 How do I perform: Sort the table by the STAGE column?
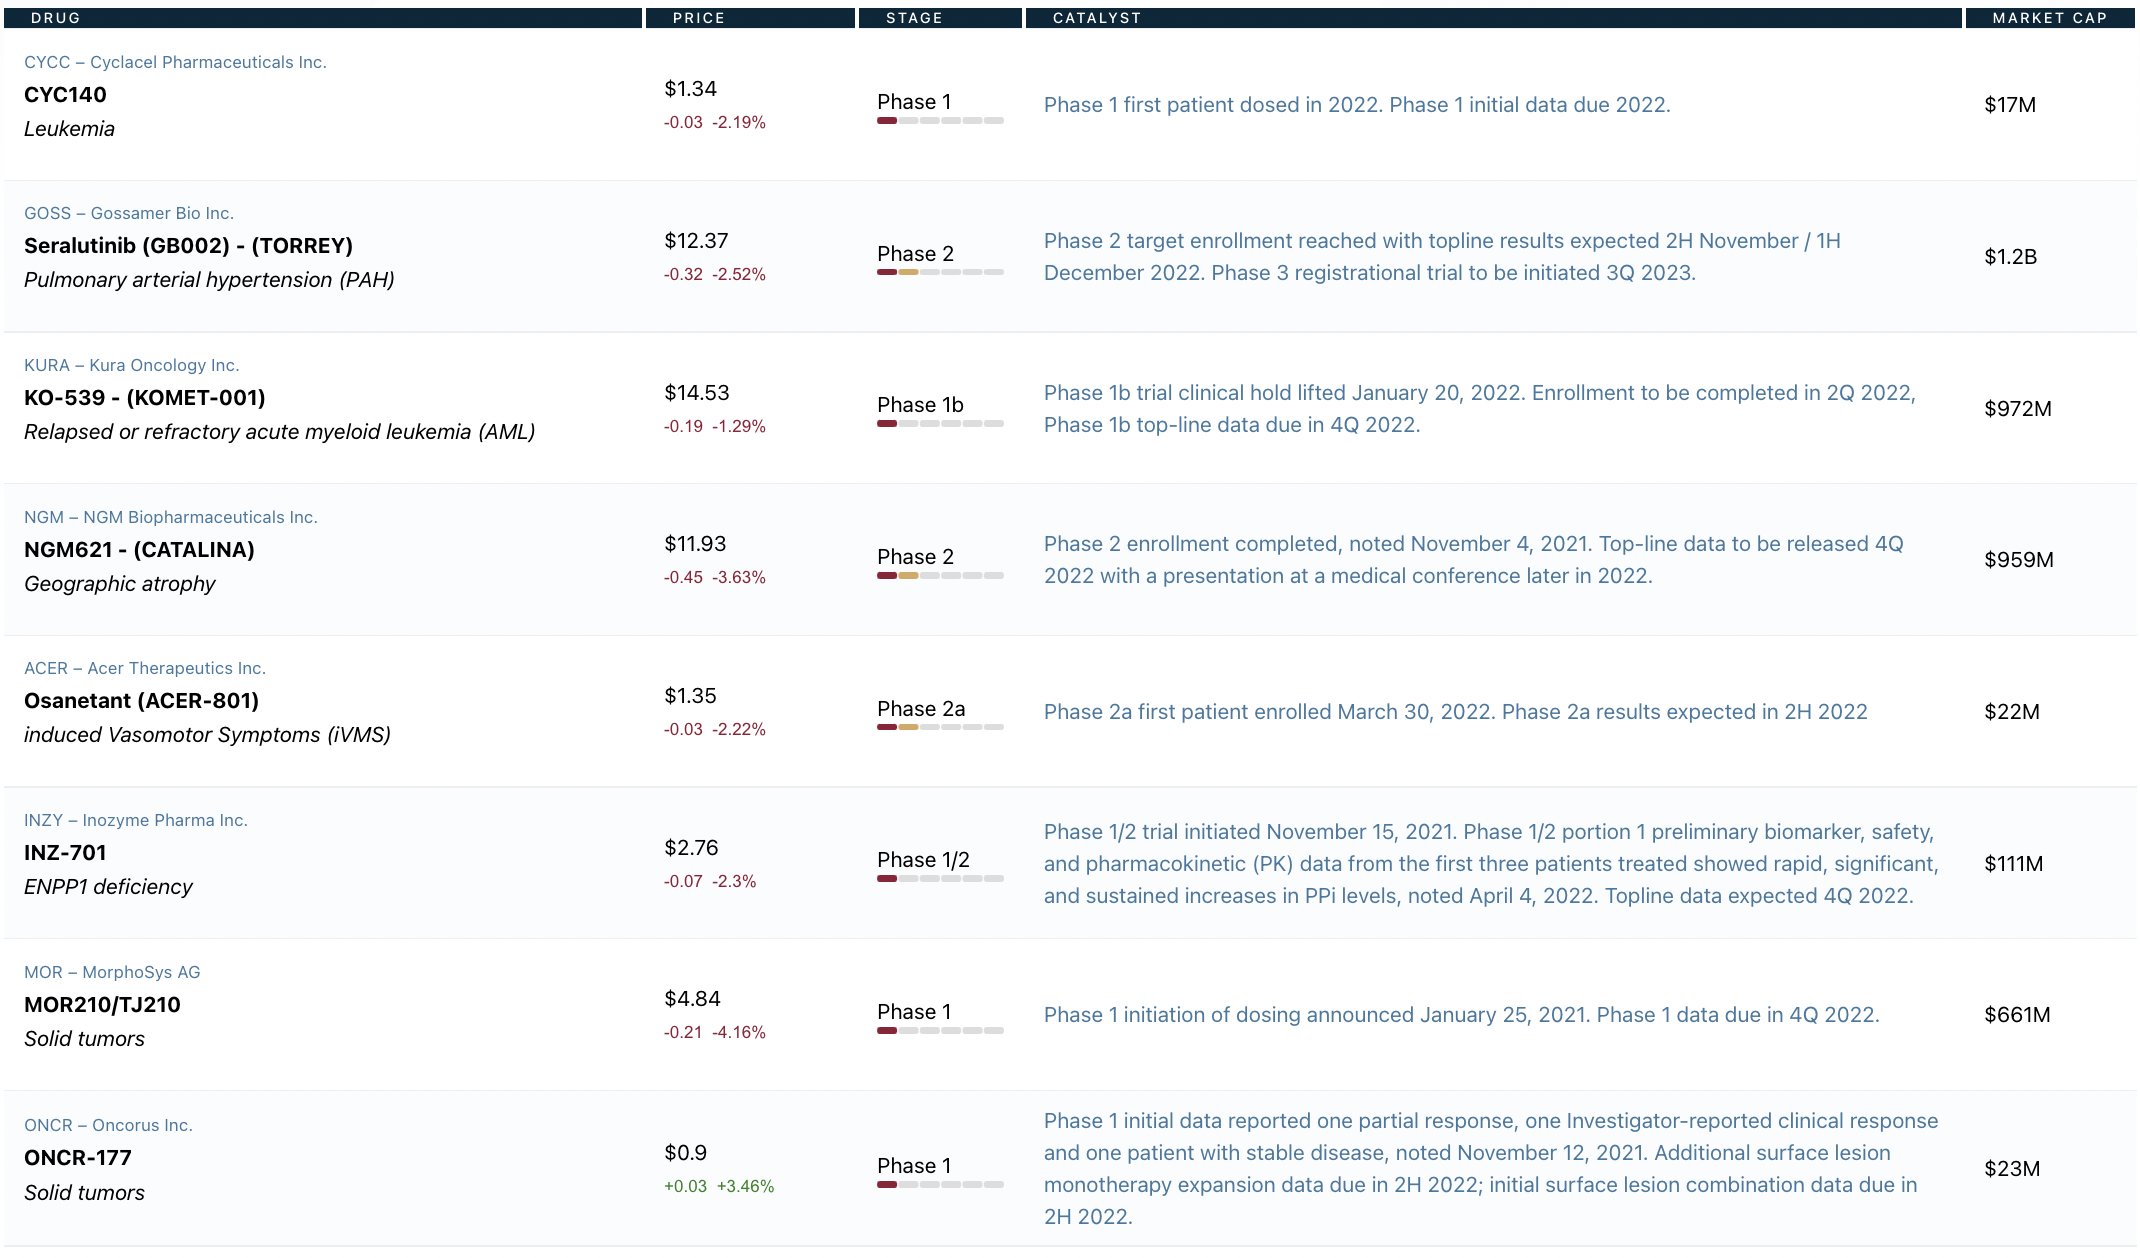pos(913,17)
